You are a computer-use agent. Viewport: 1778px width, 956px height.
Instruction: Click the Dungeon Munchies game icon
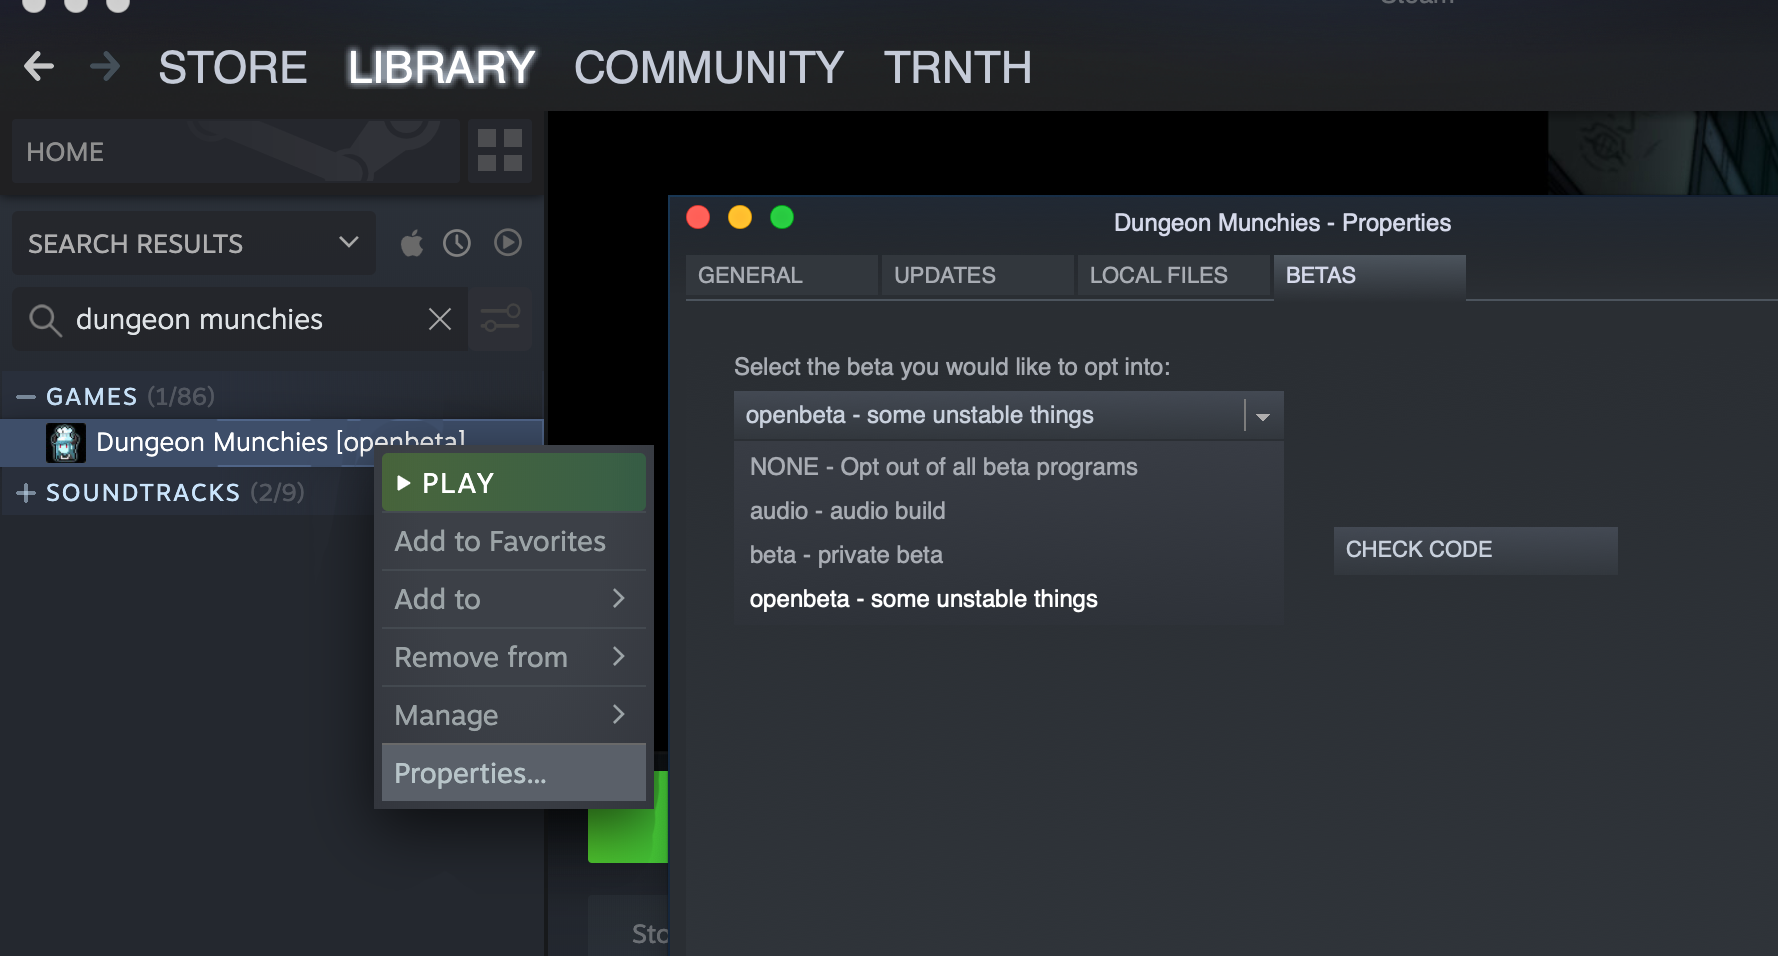click(66, 442)
